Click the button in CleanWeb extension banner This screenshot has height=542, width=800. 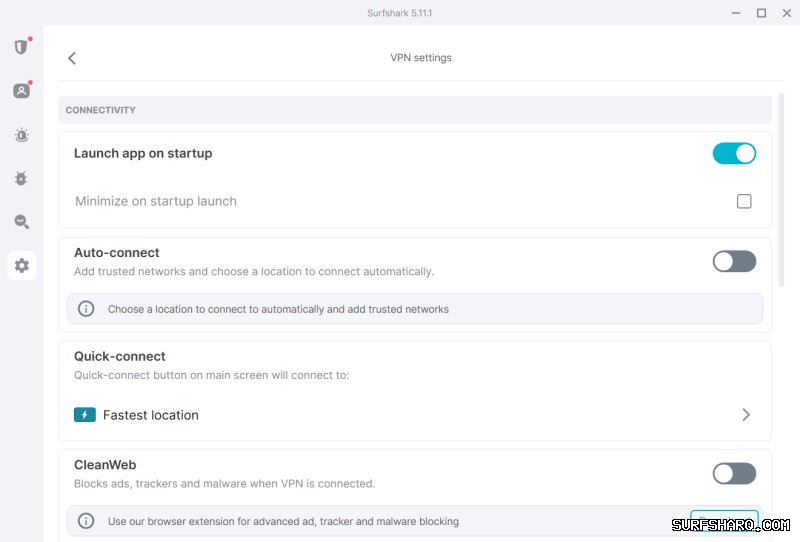click(724, 521)
